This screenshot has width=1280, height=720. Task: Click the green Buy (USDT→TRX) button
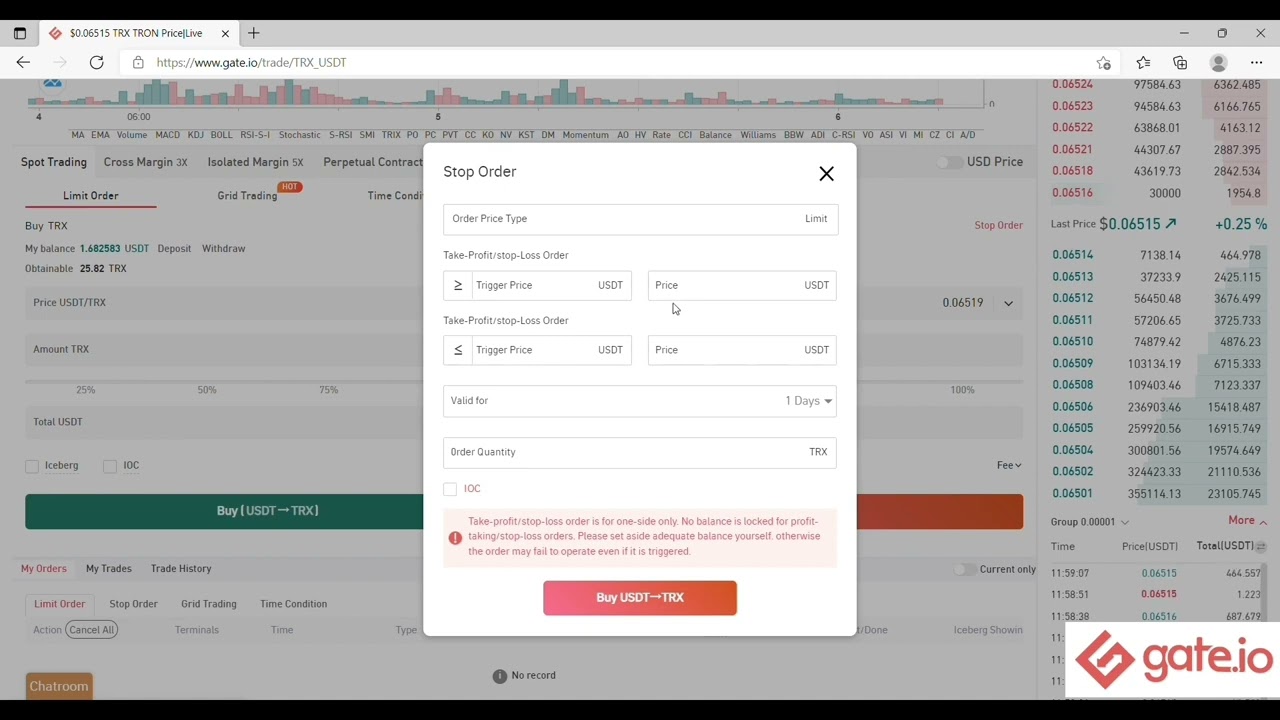point(224,511)
